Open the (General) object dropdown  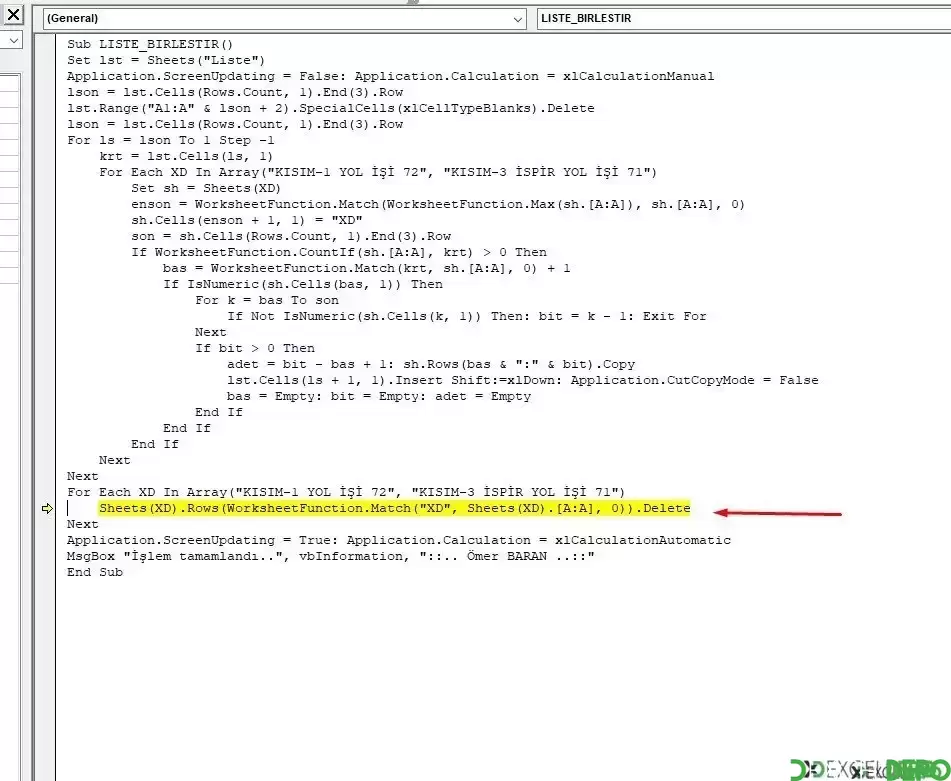(x=284, y=19)
